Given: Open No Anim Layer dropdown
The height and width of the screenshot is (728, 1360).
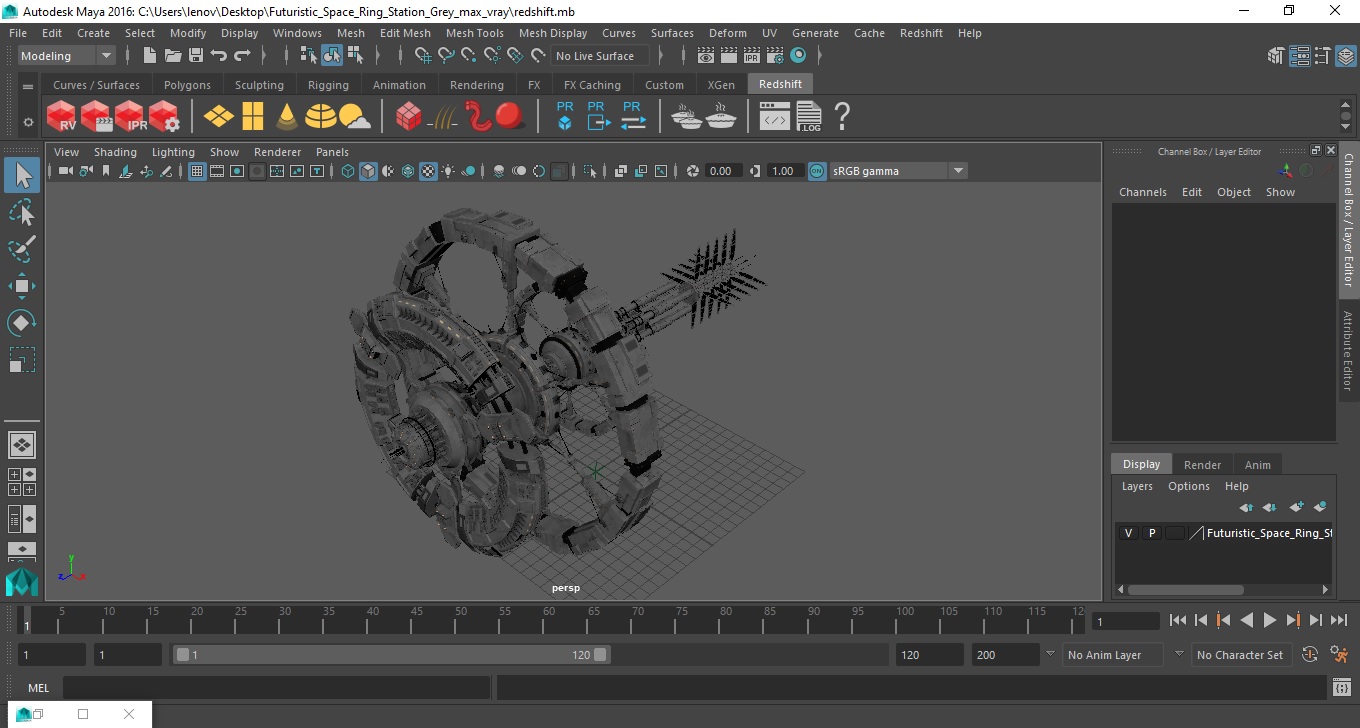Looking at the screenshot, I should (x=1113, y=655).
